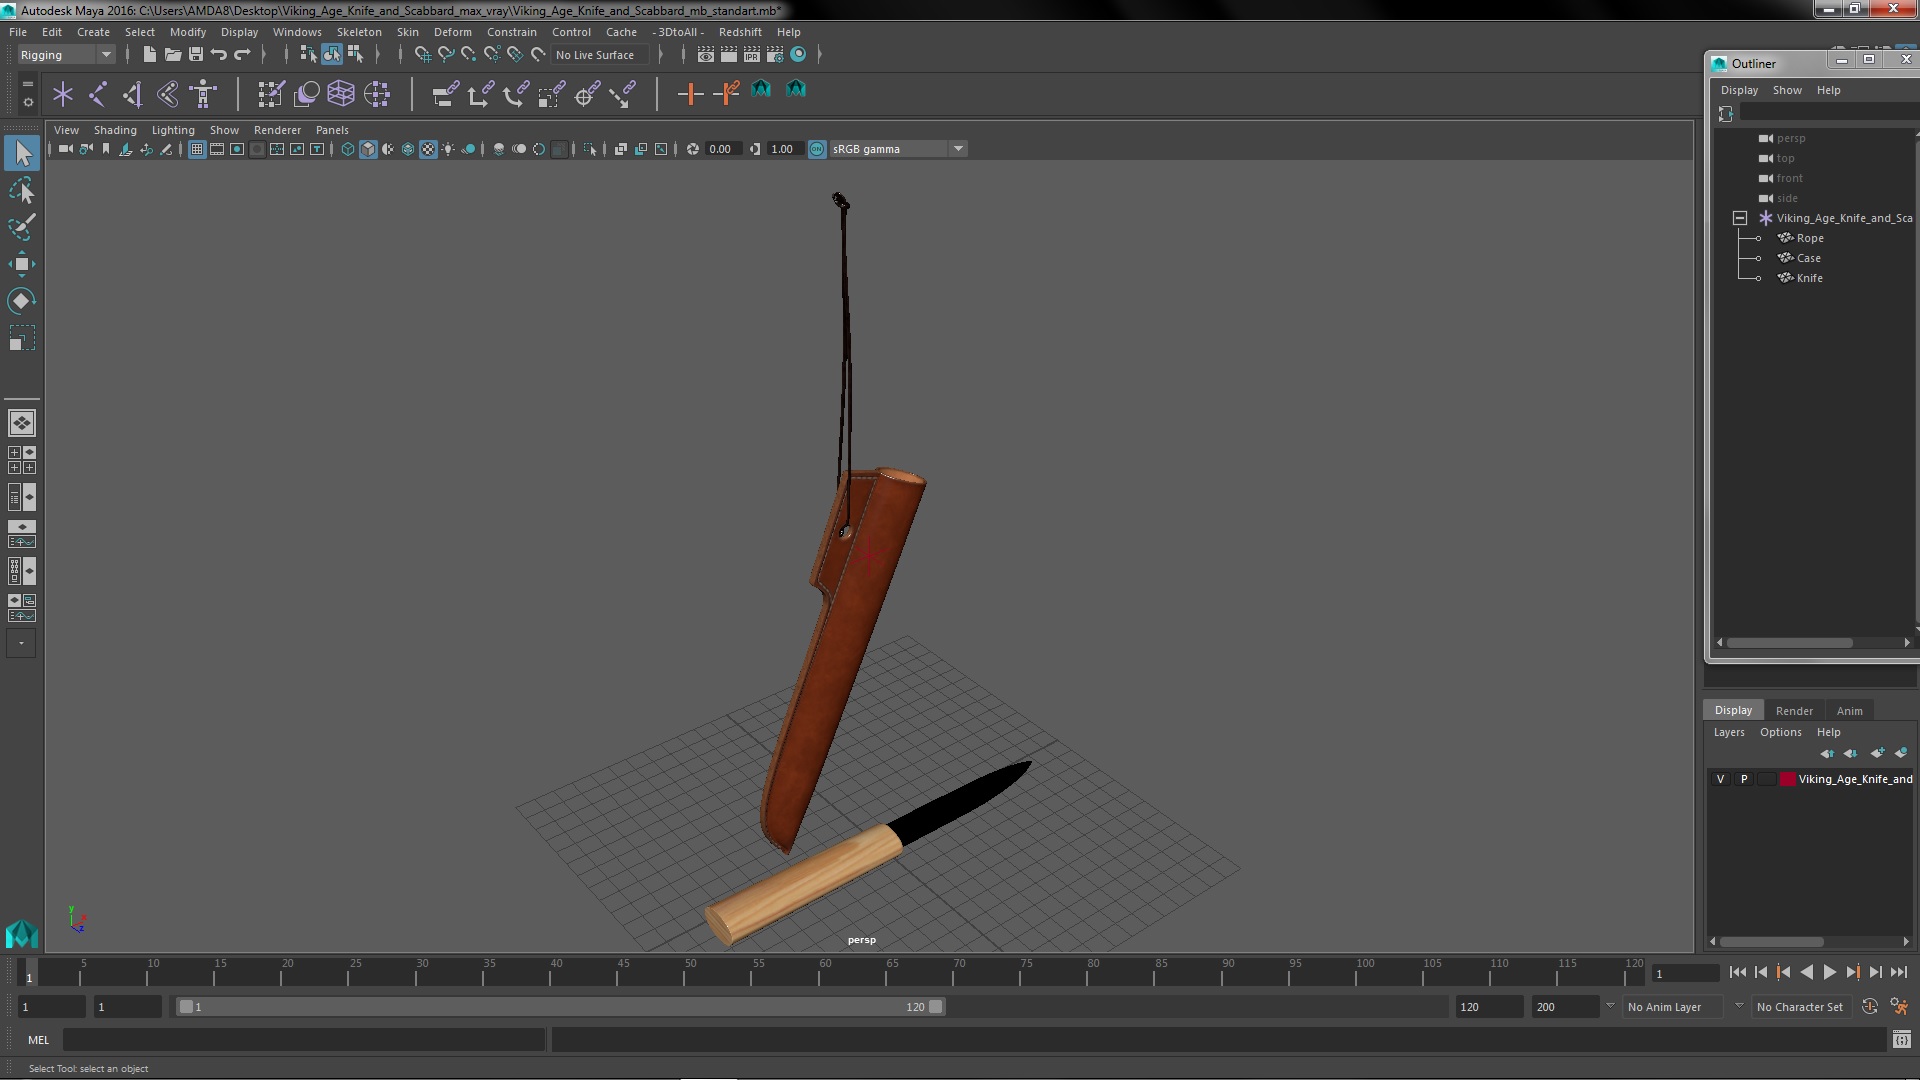Switch to the Anim layer tab
This screenshot has height=1080, width=1920.
pos(1849,711)
